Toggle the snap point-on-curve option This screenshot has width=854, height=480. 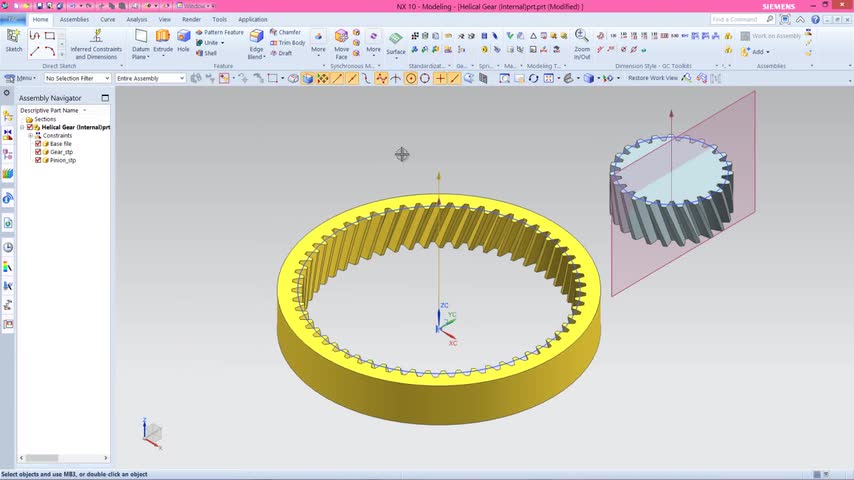coord(454,78)
